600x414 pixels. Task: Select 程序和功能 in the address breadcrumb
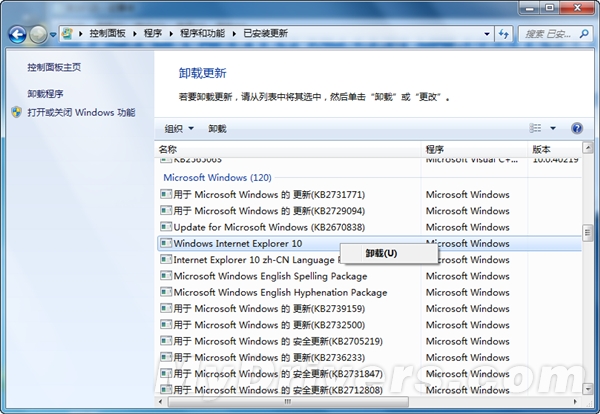pyautogui.click(x=202, y=34)
